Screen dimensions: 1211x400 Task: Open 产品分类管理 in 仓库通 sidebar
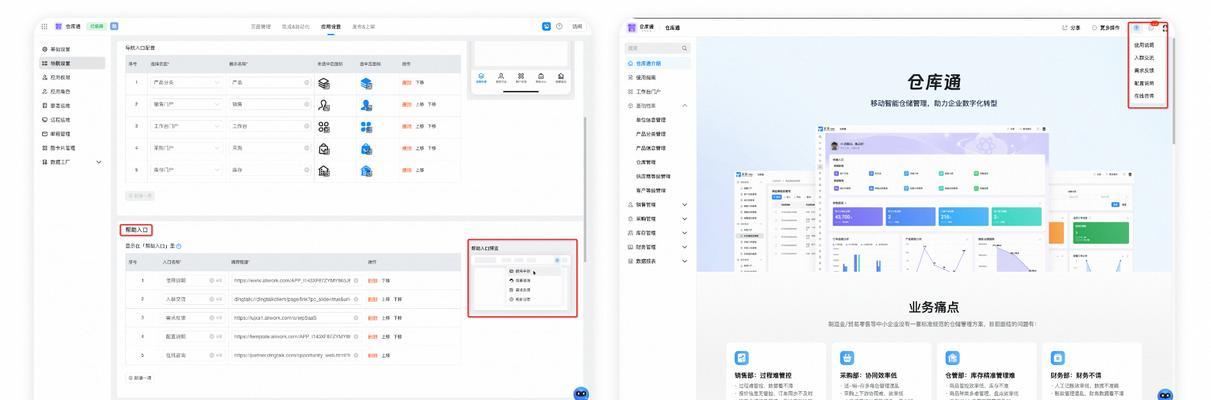(x=651, y=133)
